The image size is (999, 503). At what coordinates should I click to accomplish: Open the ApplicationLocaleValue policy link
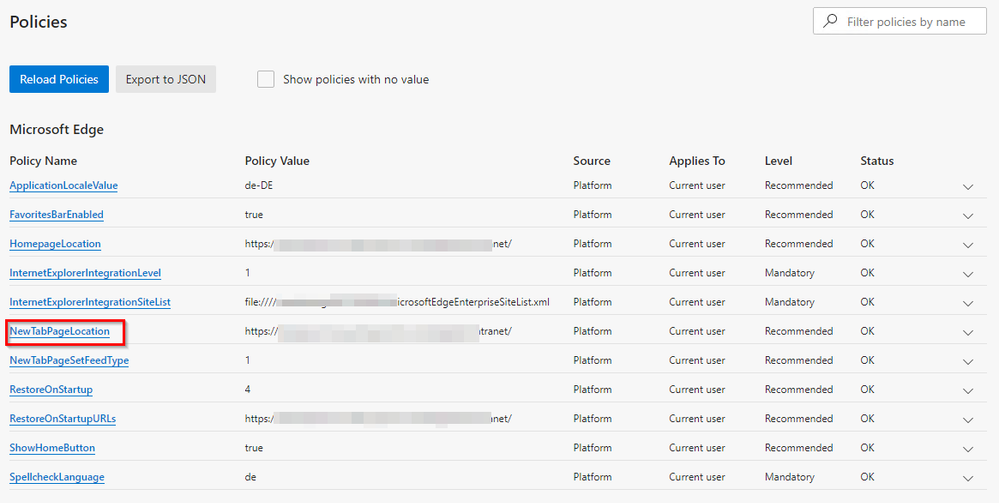64,186
